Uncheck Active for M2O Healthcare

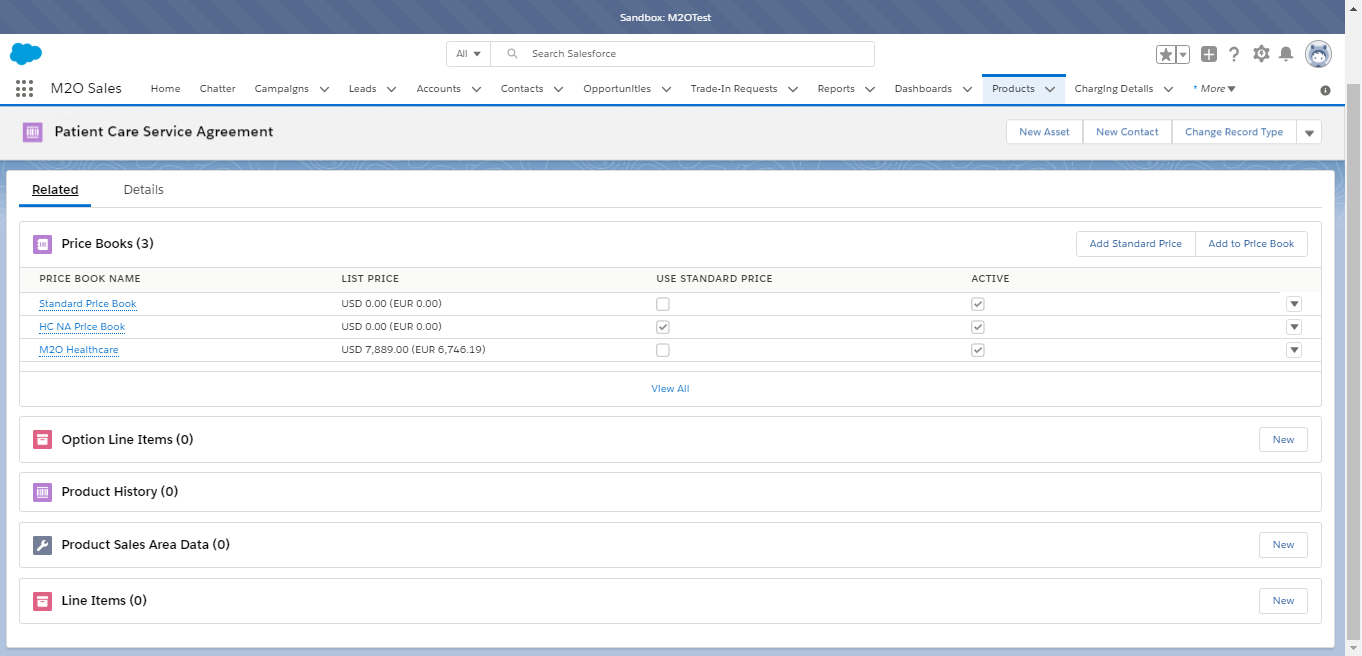pos(978,349)
